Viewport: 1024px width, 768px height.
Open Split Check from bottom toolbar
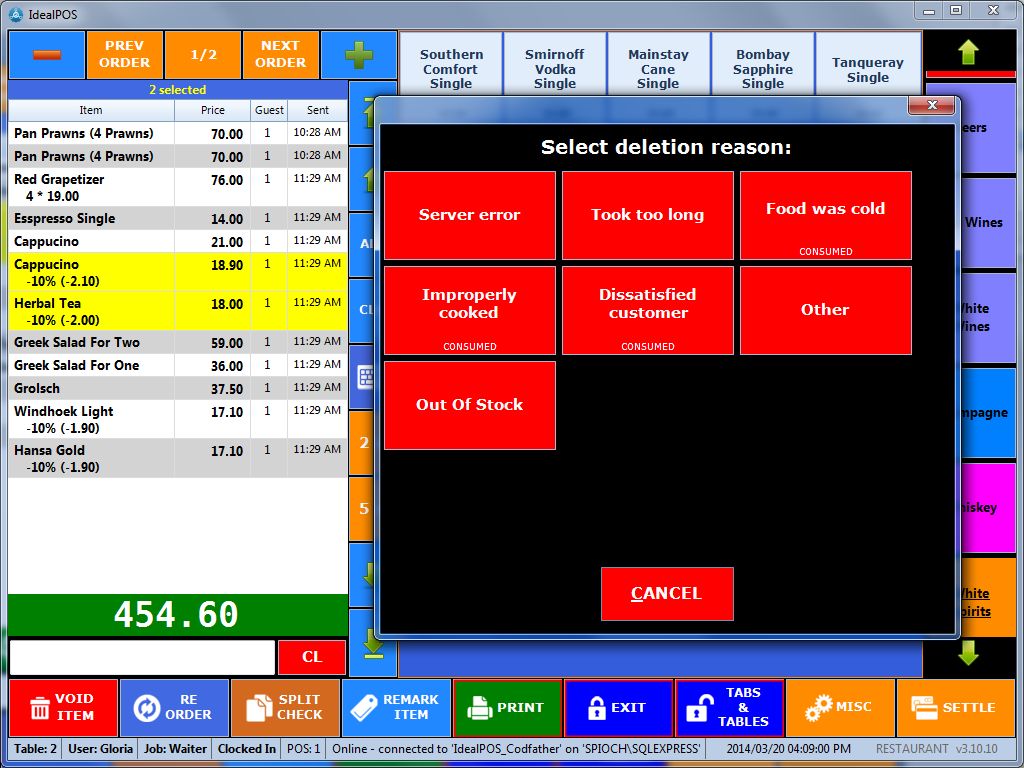[x=285, y=707]
